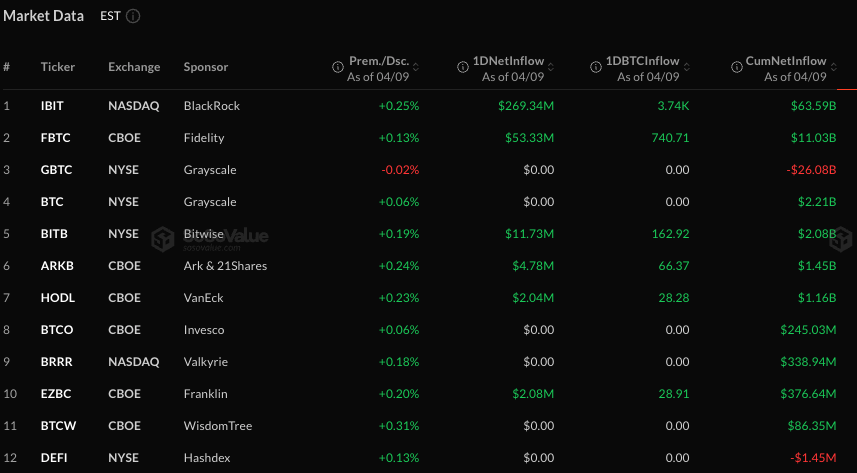Screen dimensions: 857x473
Task: Click the +0.31% premium value
Action: tap(399, 425)
